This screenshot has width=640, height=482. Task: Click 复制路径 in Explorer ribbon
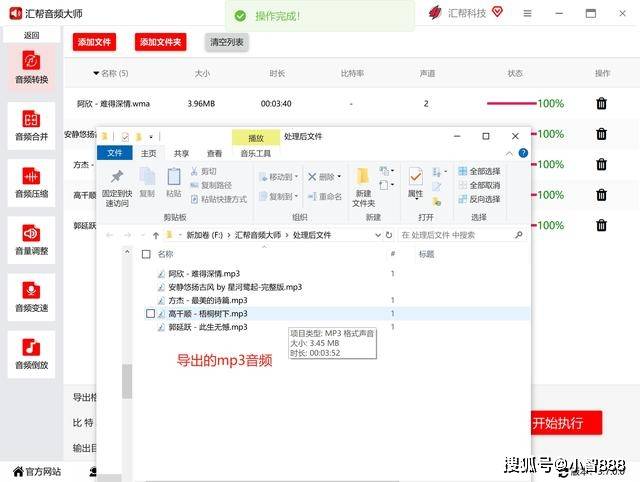211,185
